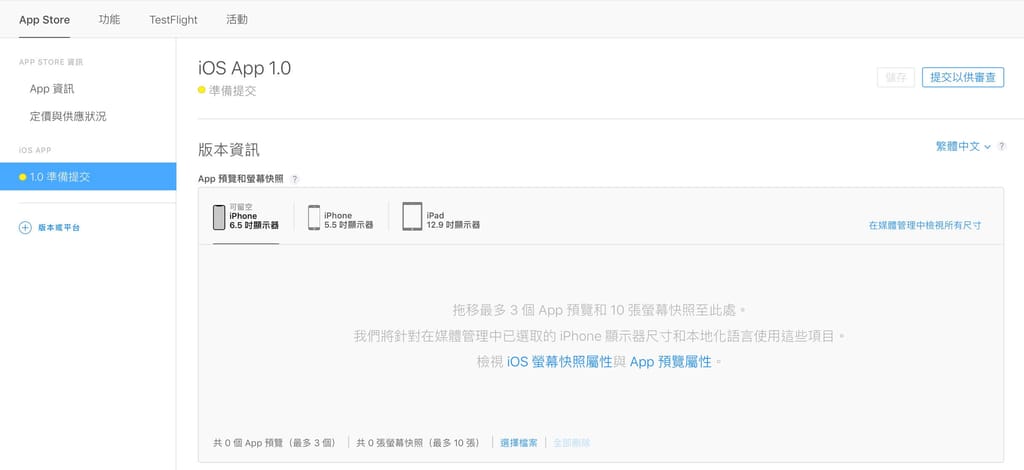1024x470 pixels.
Task: Go to the 活動 tab
Action: (236, 20)
